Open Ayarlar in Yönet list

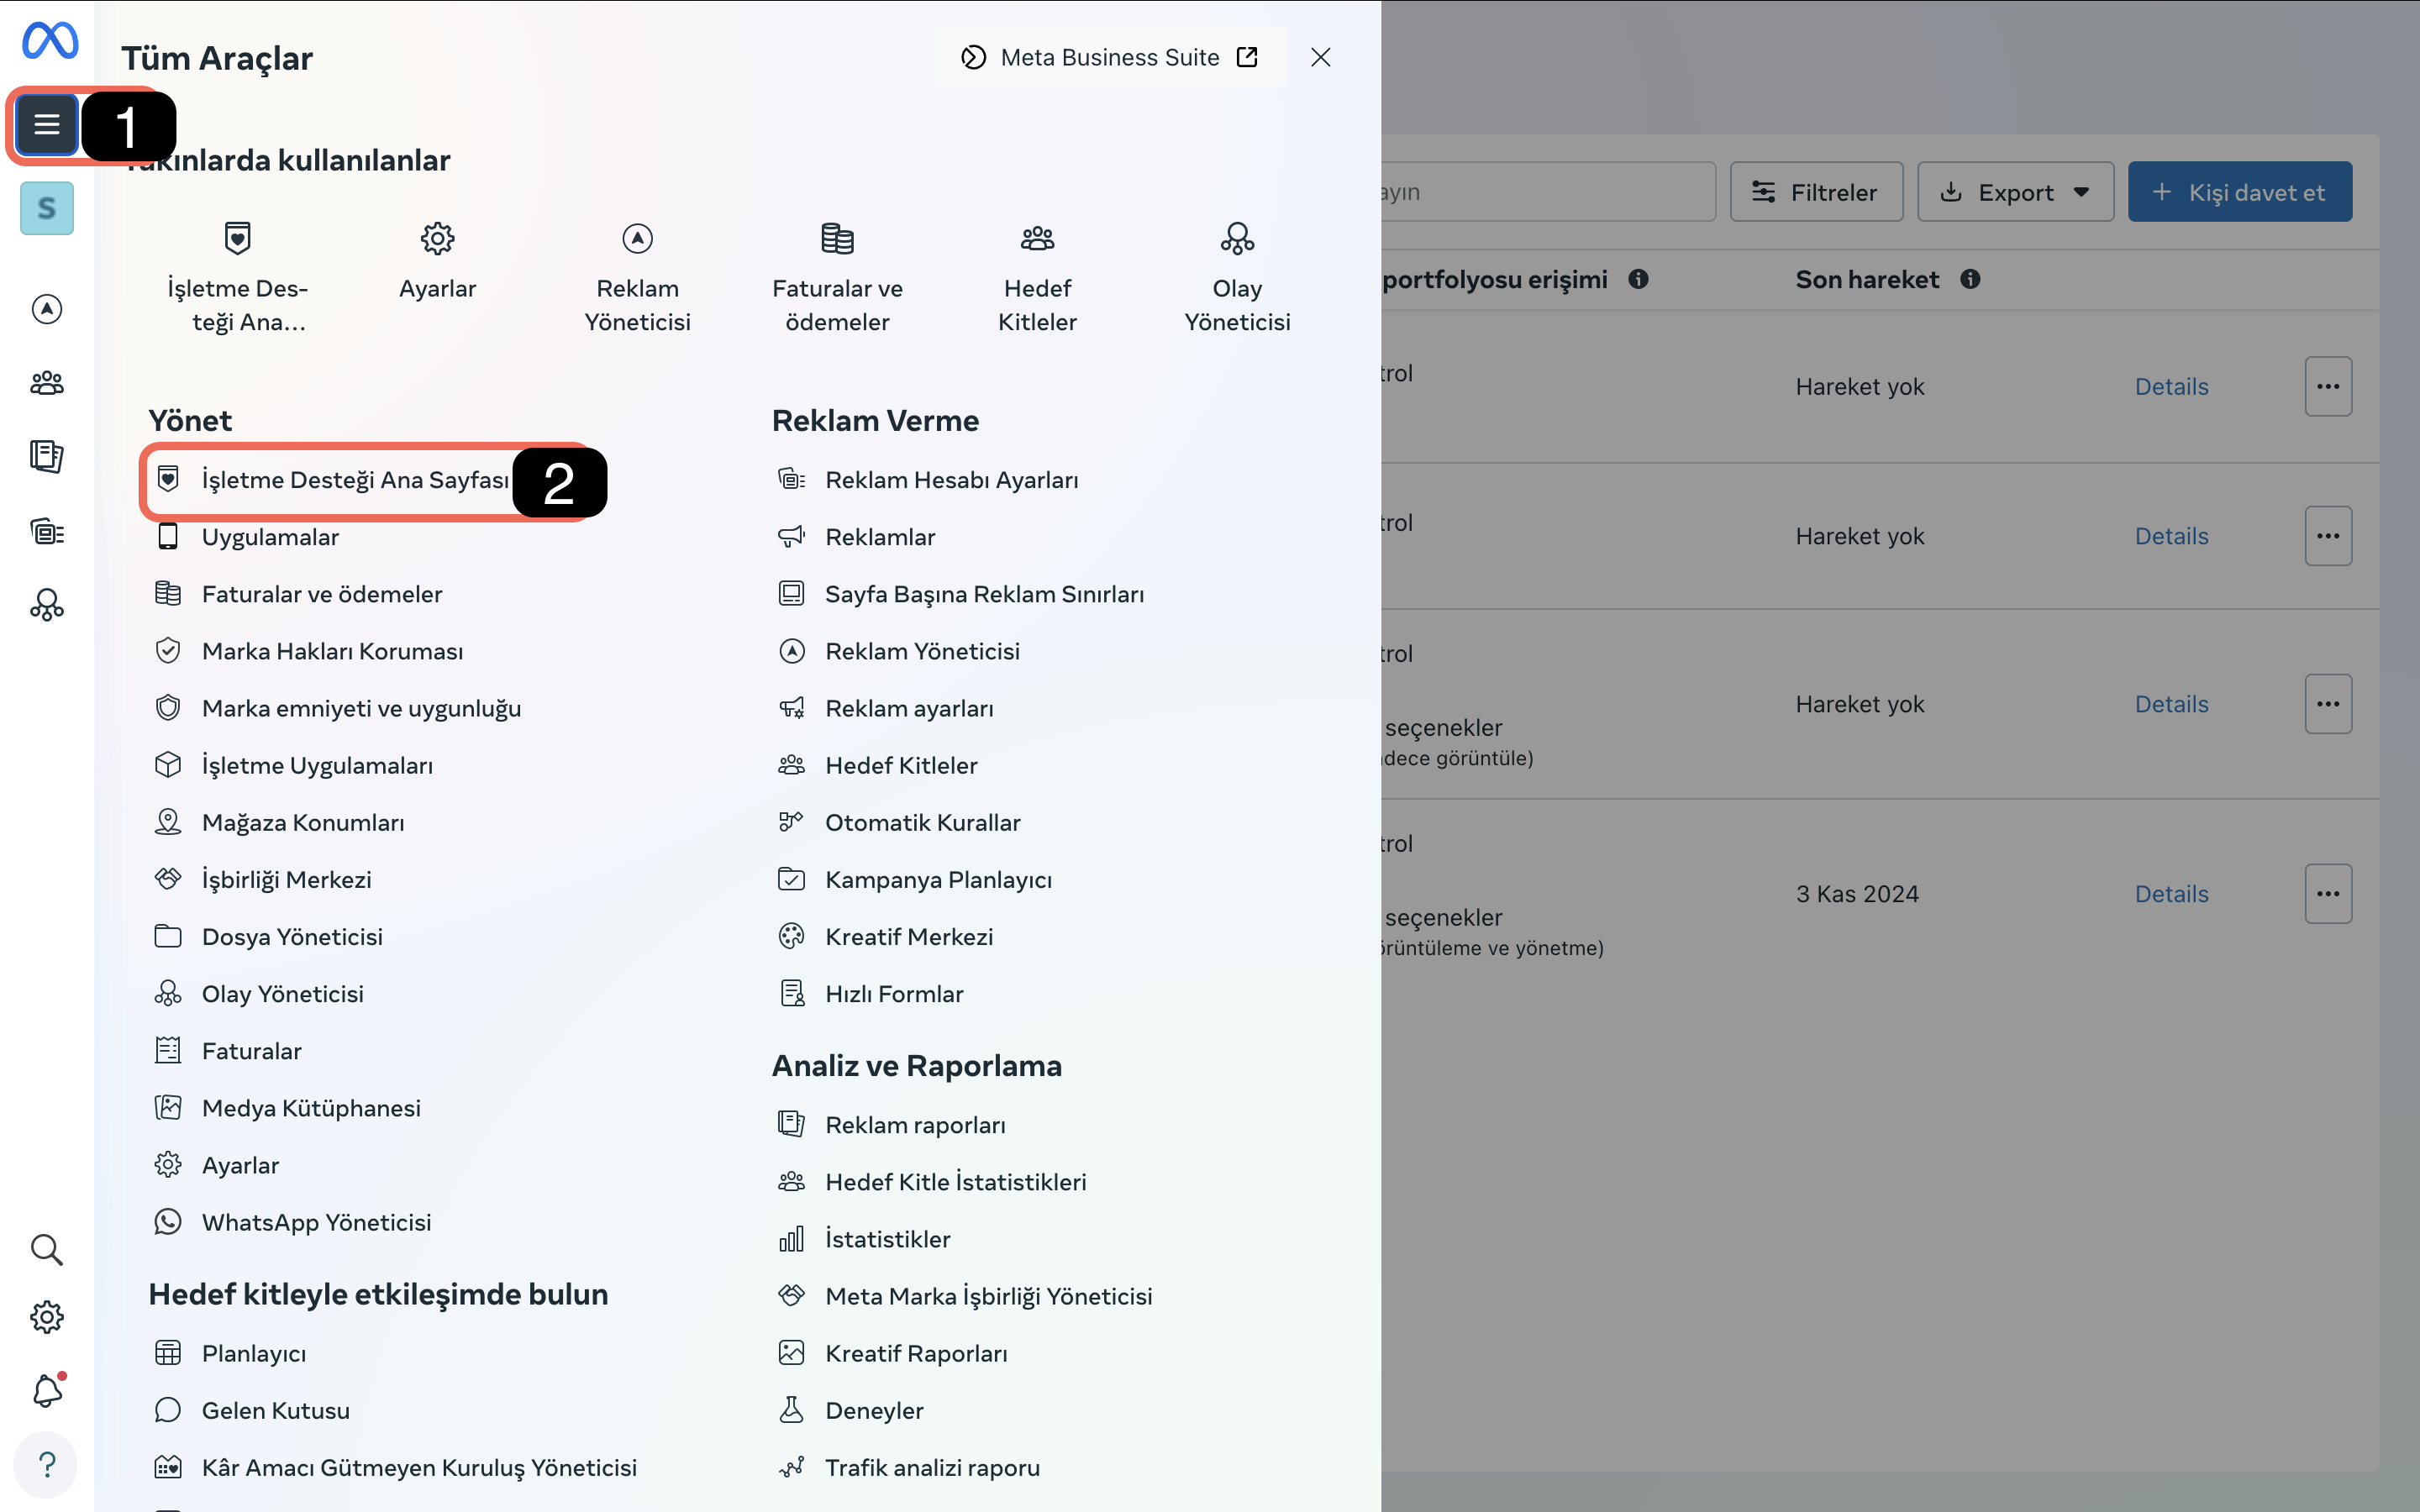[x=218, y=1165]
